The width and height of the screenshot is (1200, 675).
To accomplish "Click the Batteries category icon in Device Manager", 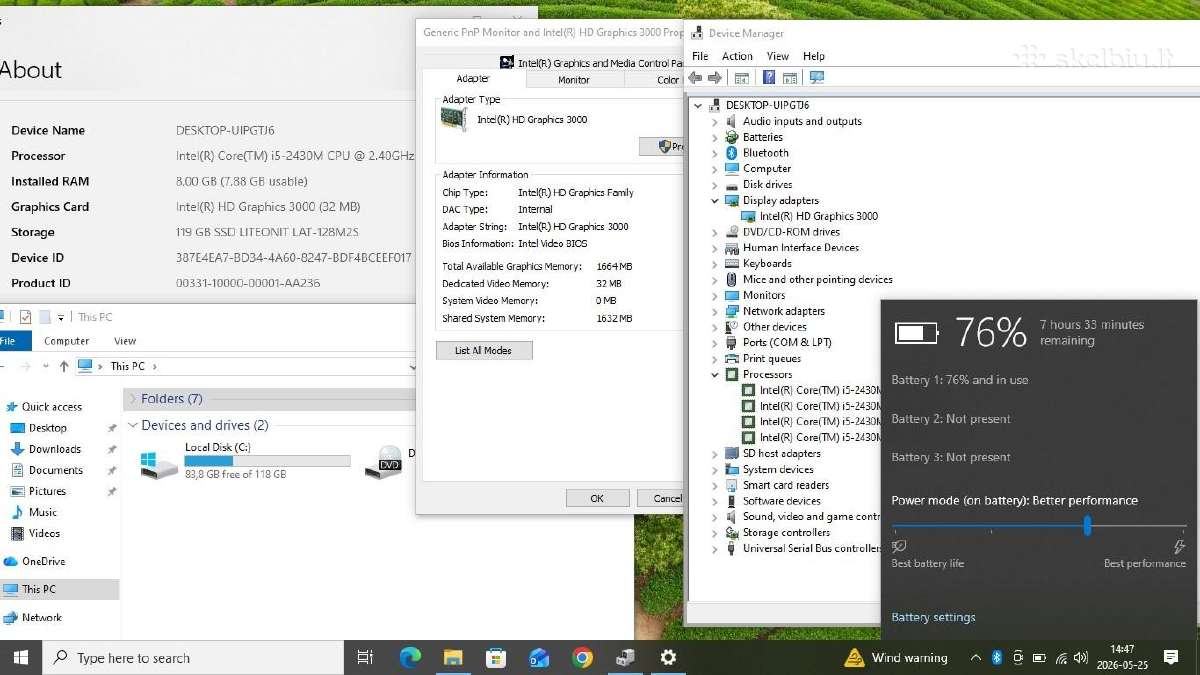I will 732,137.
